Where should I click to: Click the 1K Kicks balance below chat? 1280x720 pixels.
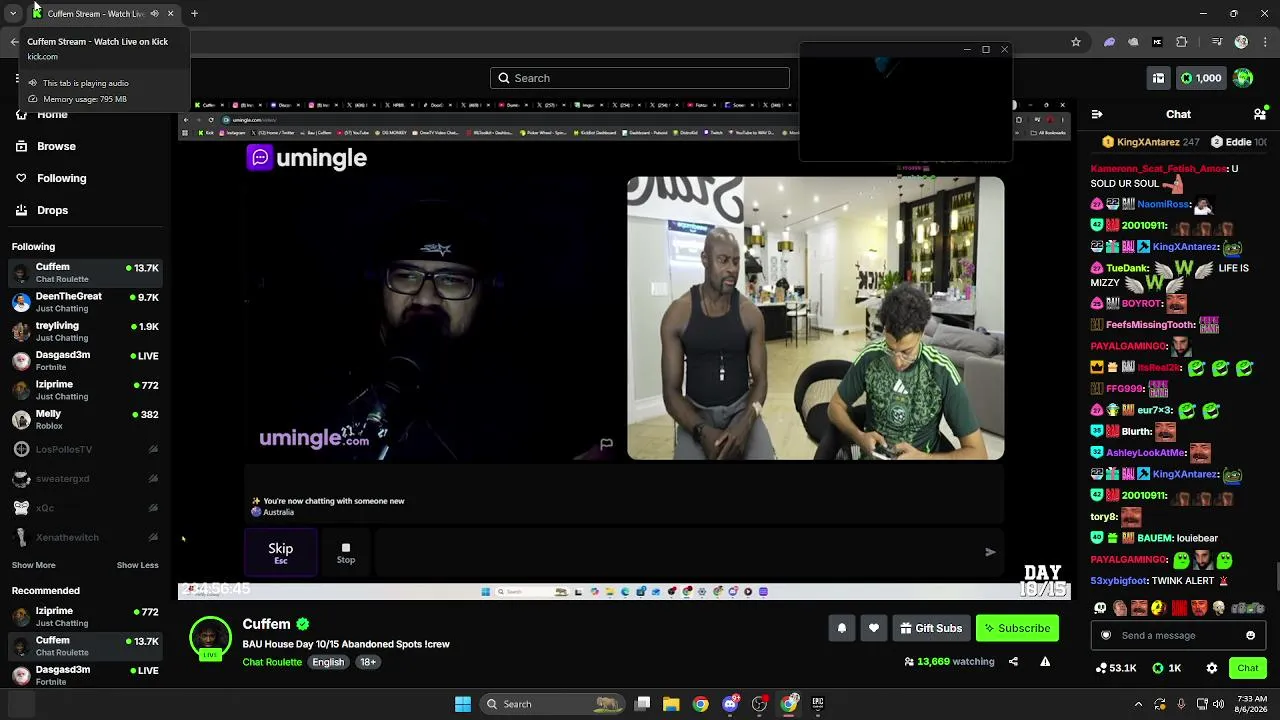point(1167,668)
